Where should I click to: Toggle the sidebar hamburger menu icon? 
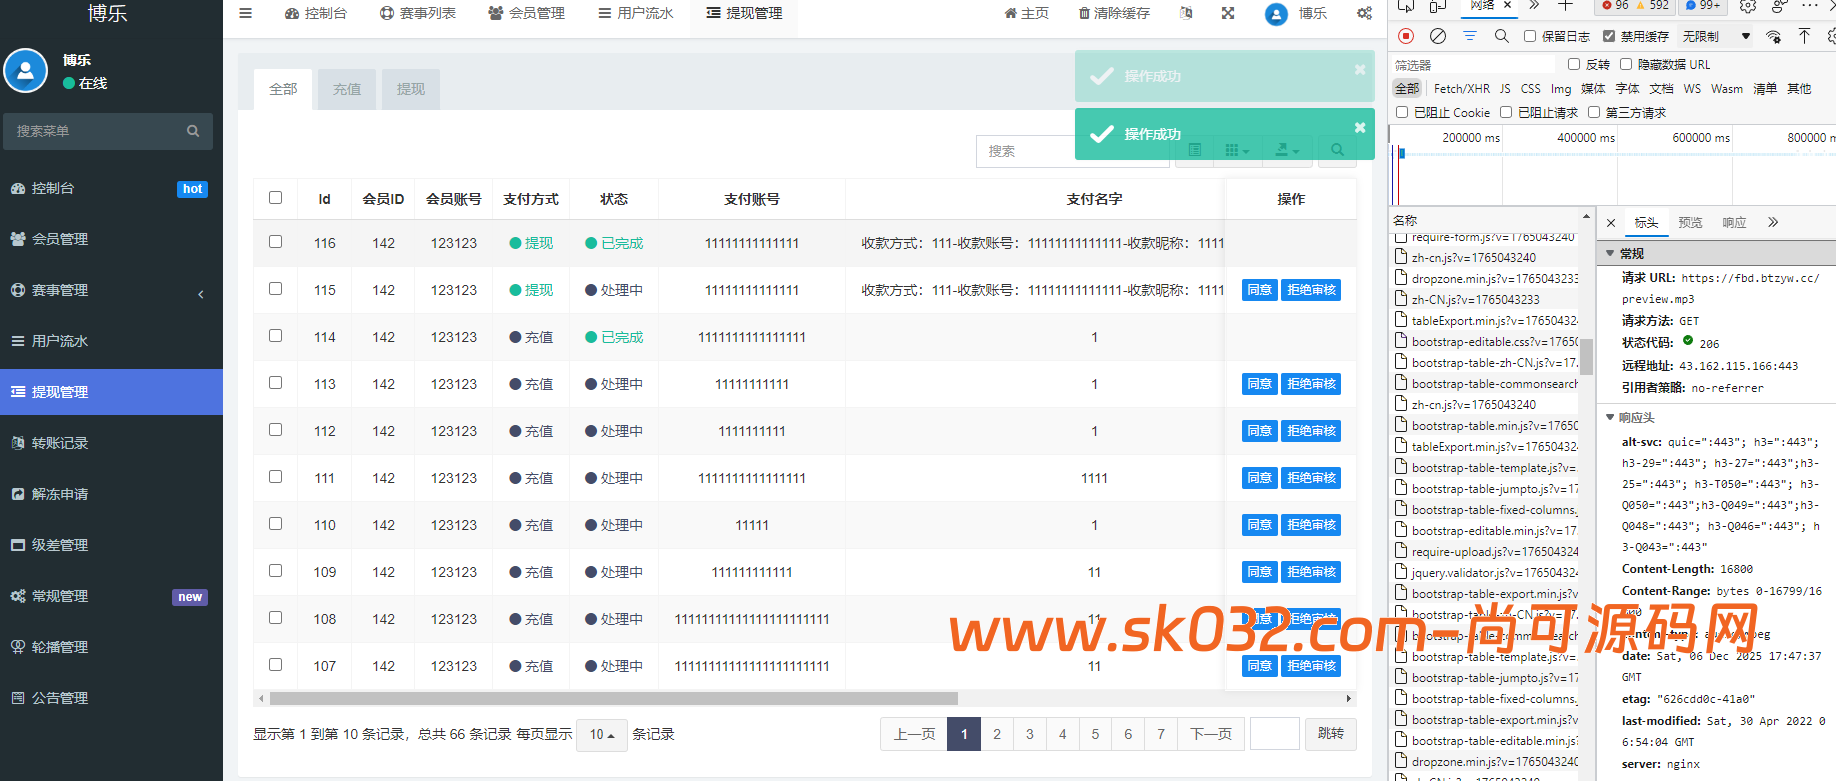[x=245, y=13]
